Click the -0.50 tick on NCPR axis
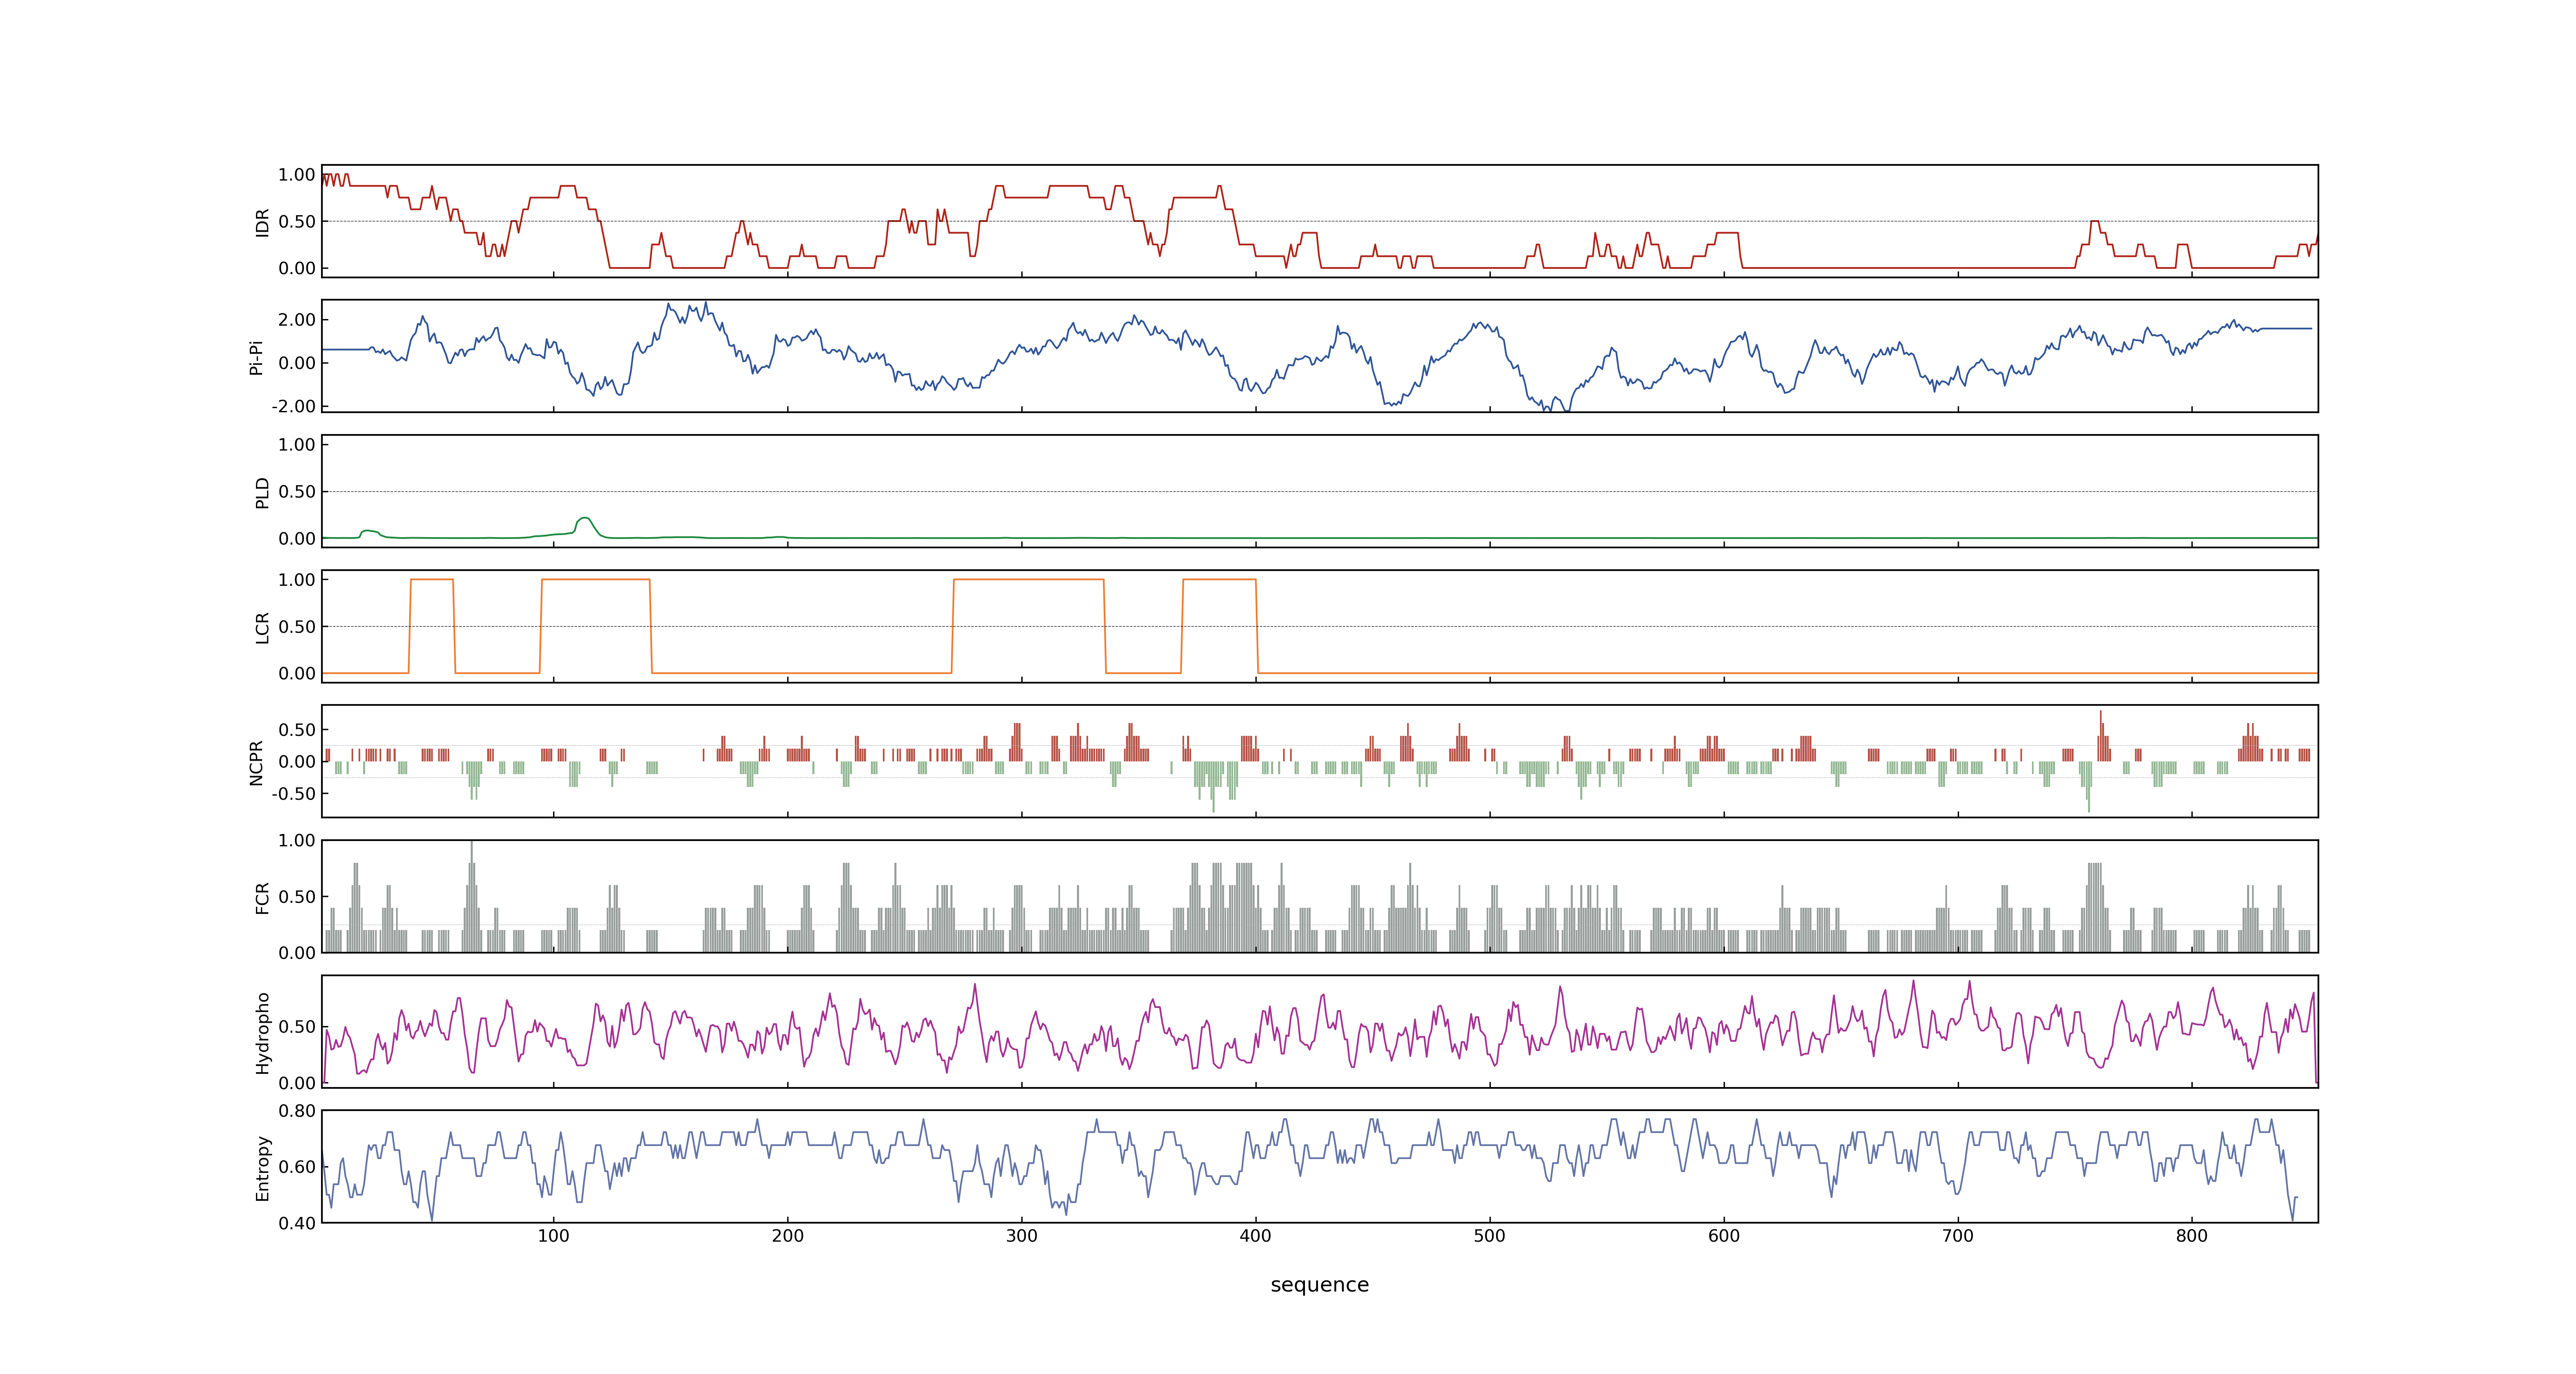This screenshot has height=1374, width=2576. click(x=293, y=794)
